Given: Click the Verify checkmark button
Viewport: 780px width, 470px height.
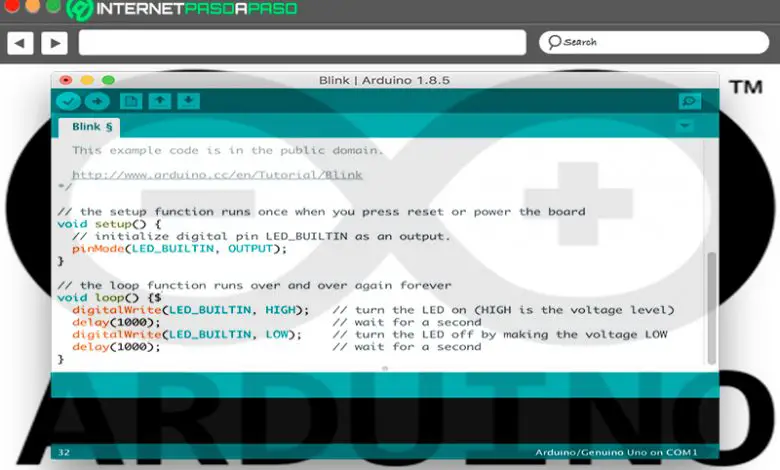Looking at the screenshot, I should click(x=68, y=101).
